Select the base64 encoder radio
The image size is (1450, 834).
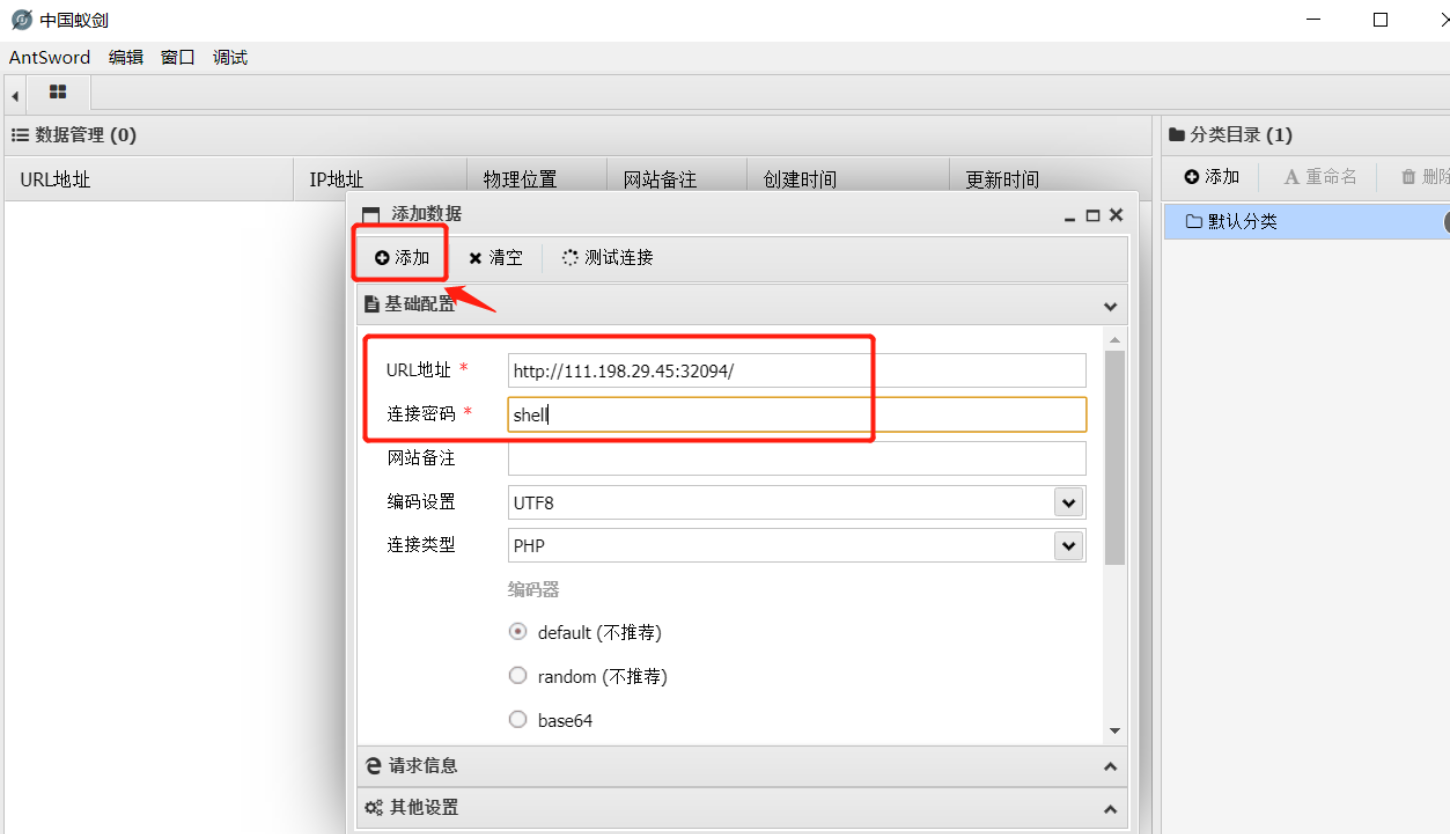518,720
